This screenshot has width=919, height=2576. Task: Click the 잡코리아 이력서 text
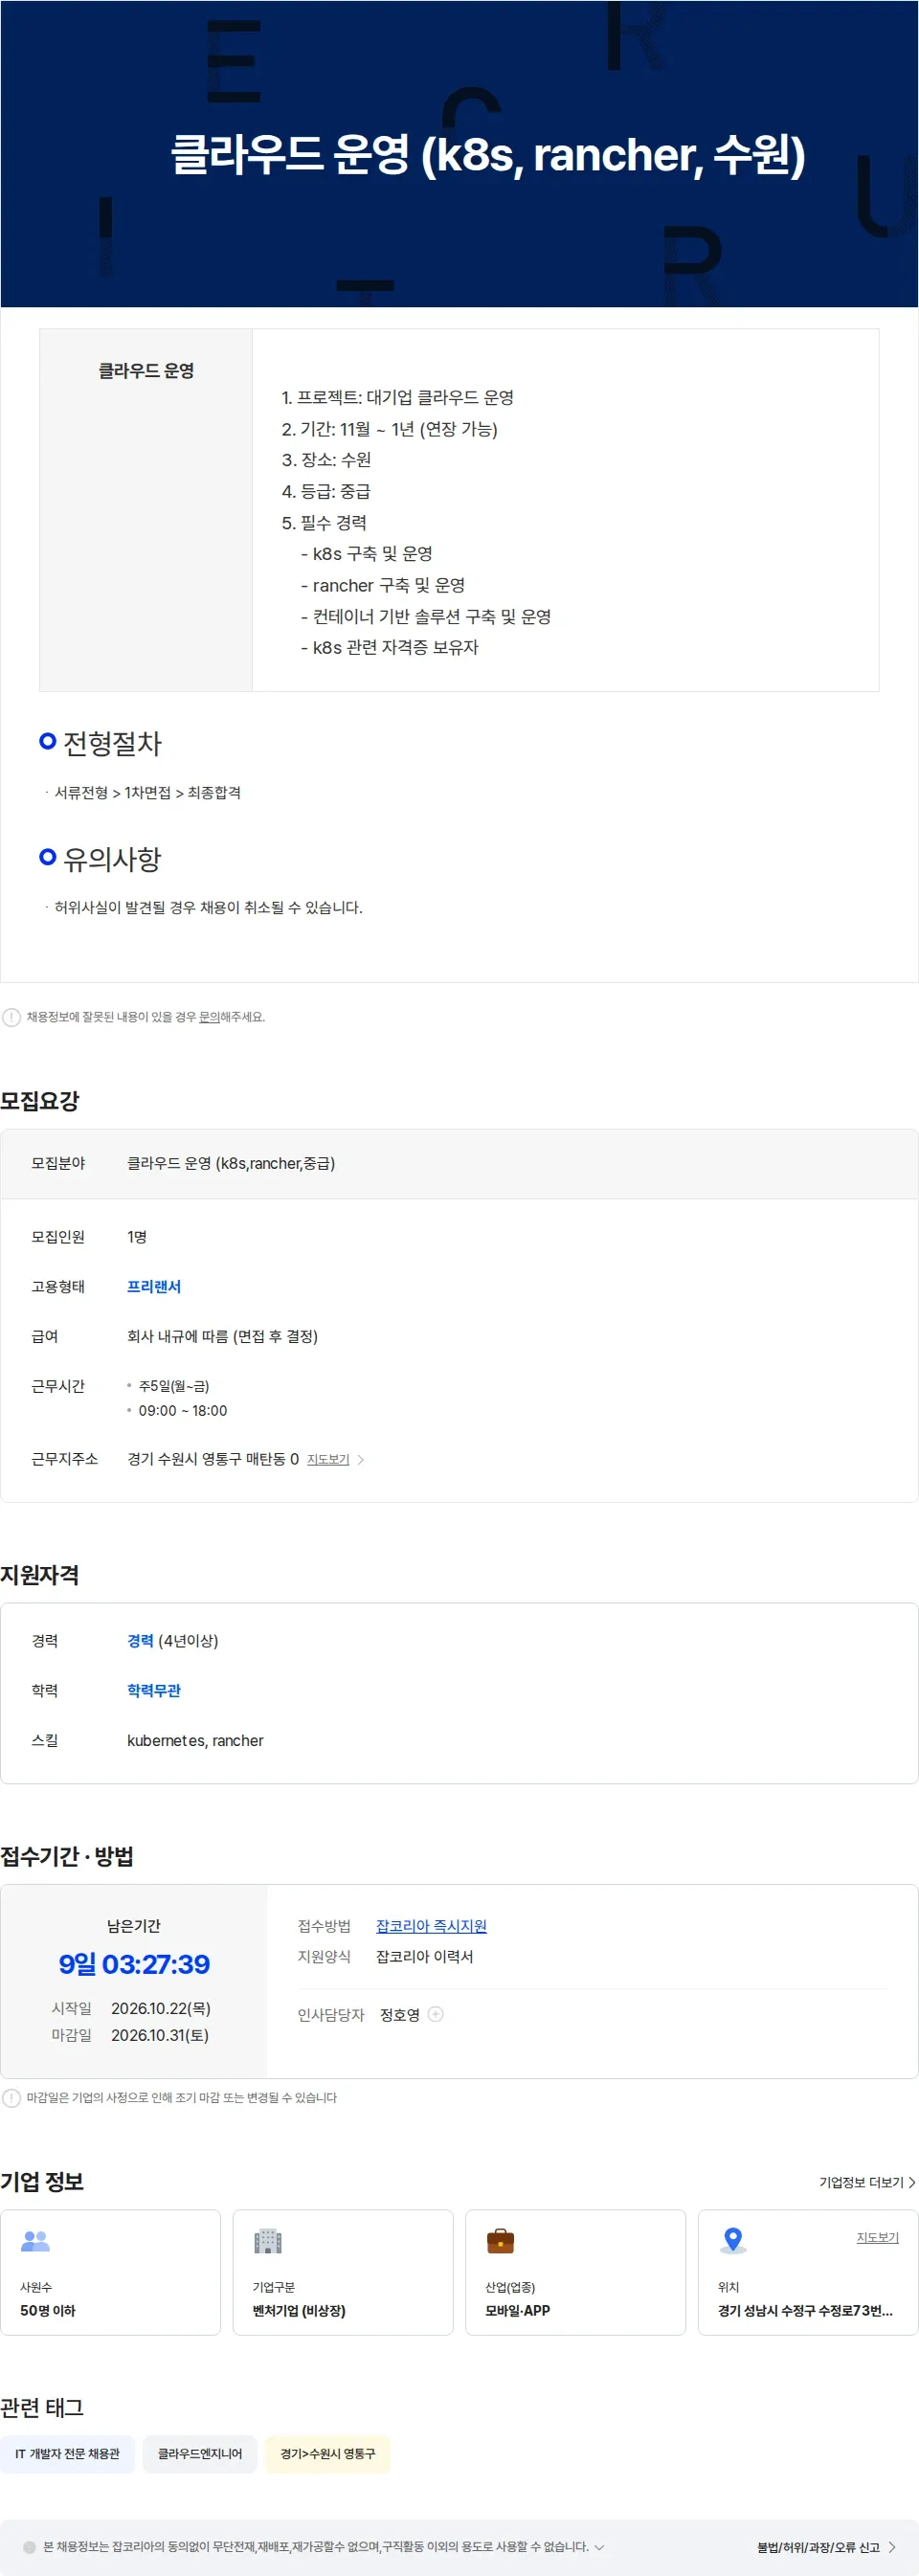pyautogui.click(x=425, y=1956)
